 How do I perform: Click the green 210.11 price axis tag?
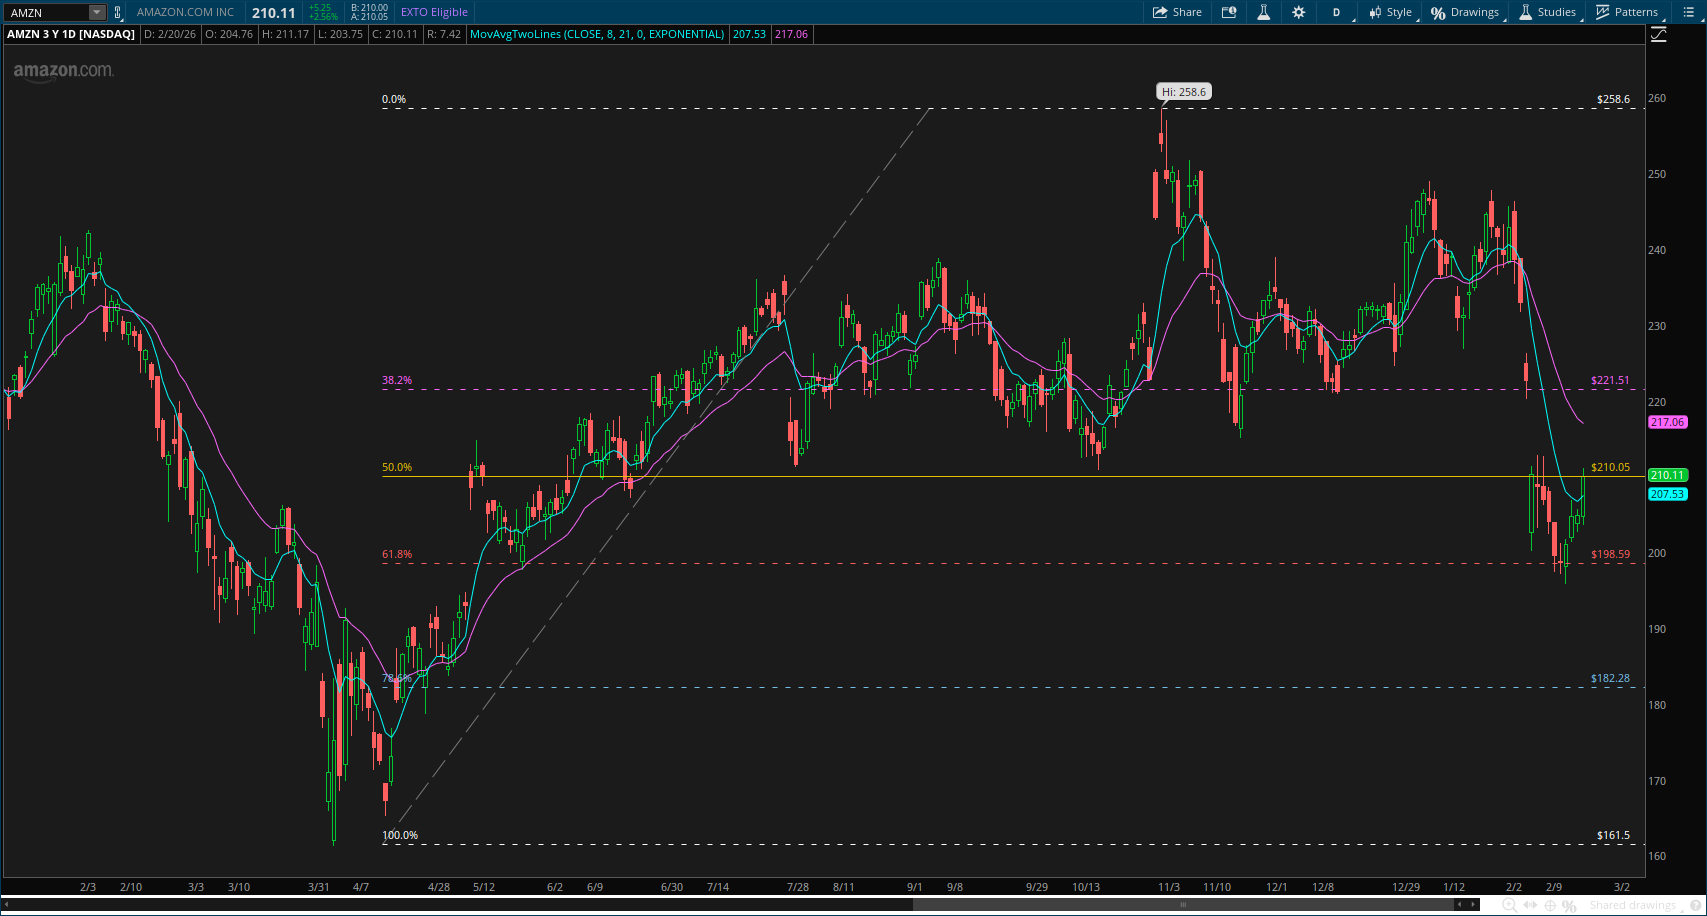click(1667, 475)
